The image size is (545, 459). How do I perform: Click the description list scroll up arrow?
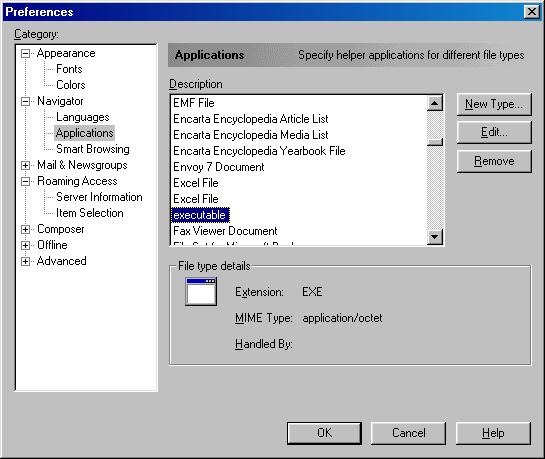tap(435, 103)
